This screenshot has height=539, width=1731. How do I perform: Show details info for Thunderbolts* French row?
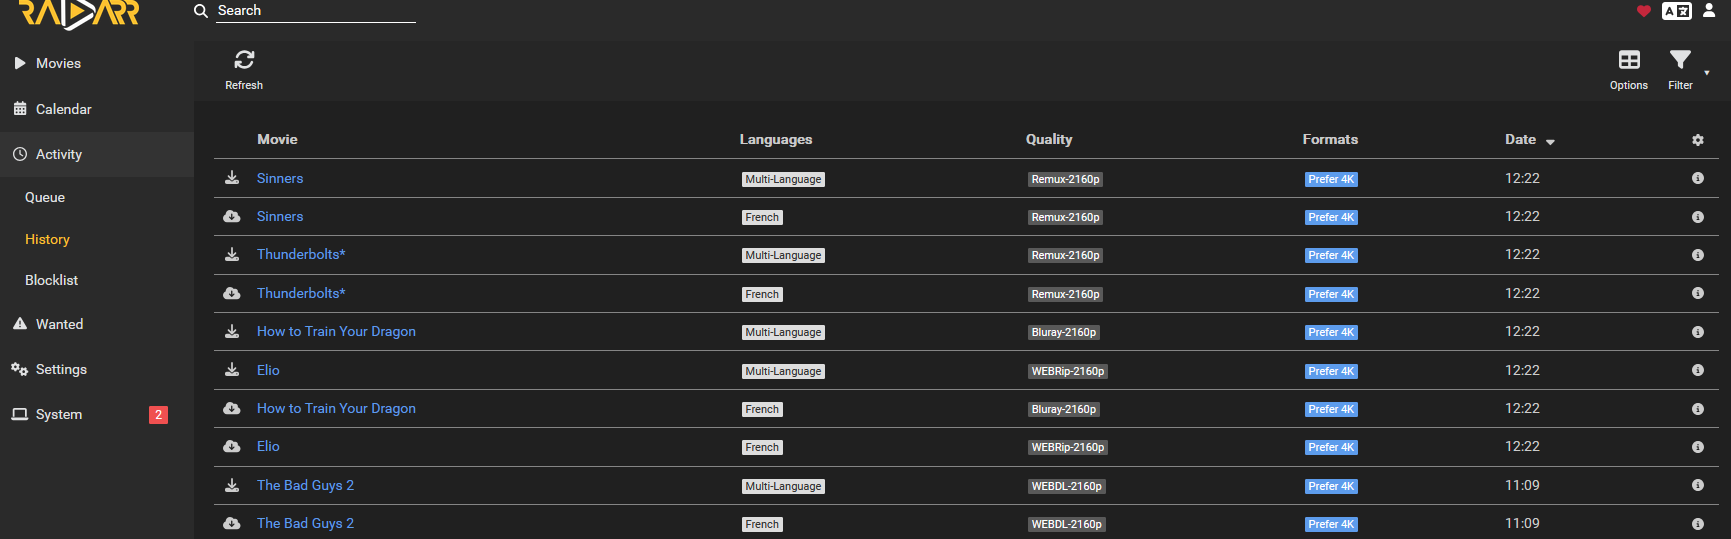1697,293
